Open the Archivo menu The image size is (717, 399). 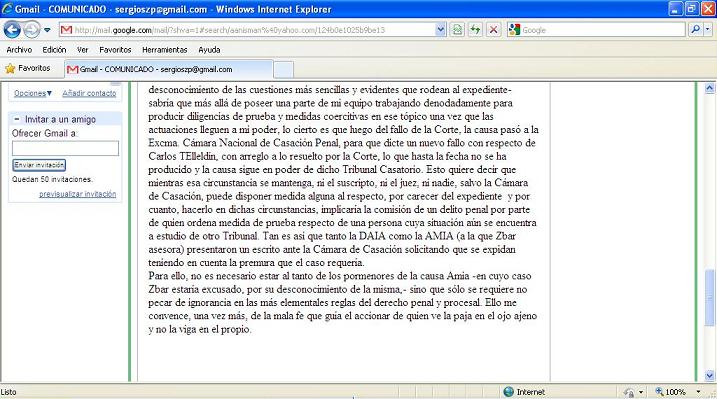tap(19, 50)
